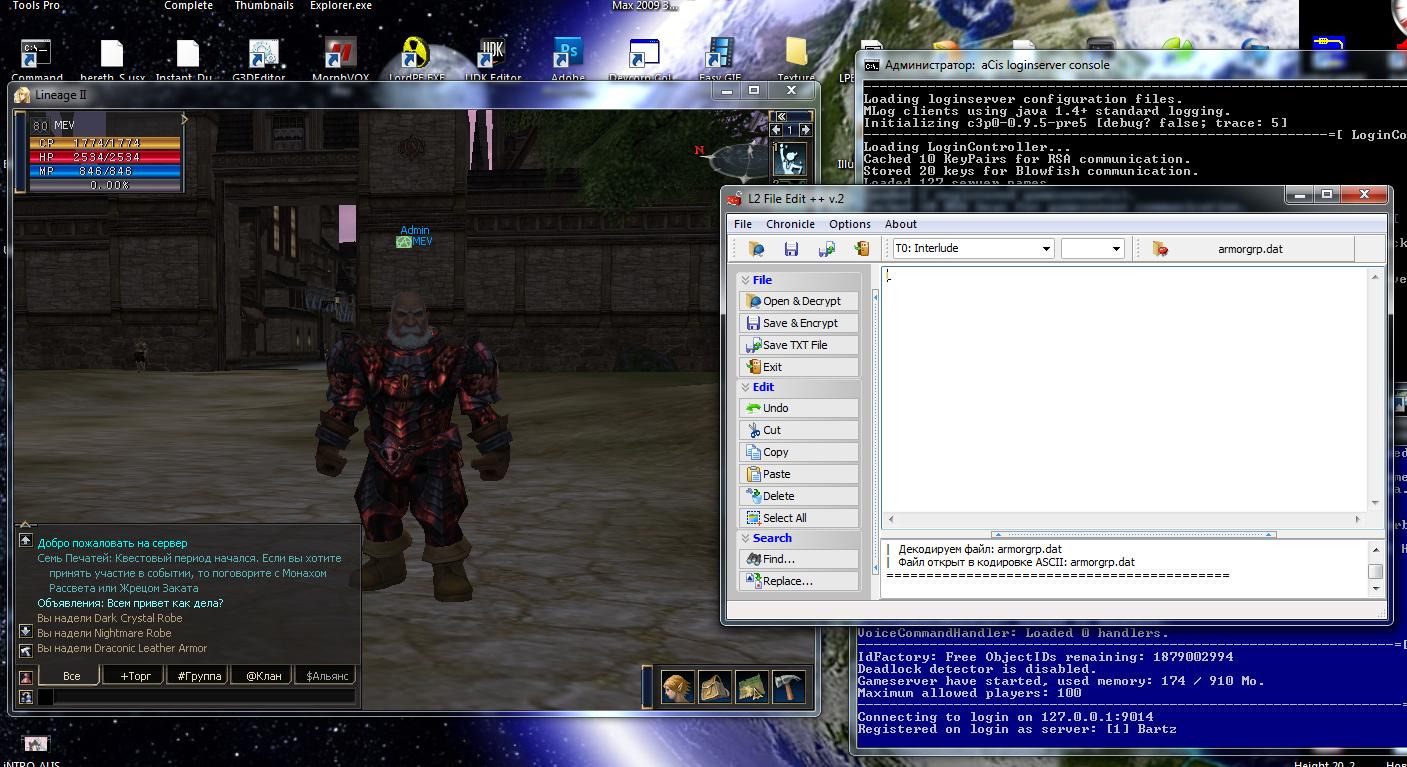Image resolution: width=1407 pixels, height=767 pixels.
Task: Click the Select All button
Action: coord(799,518)
